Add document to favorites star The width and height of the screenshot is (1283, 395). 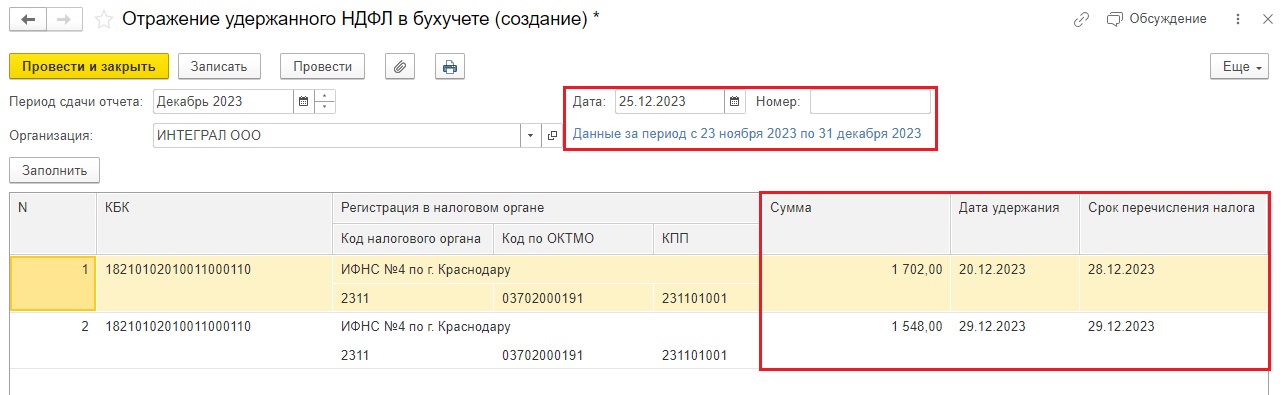104,19
